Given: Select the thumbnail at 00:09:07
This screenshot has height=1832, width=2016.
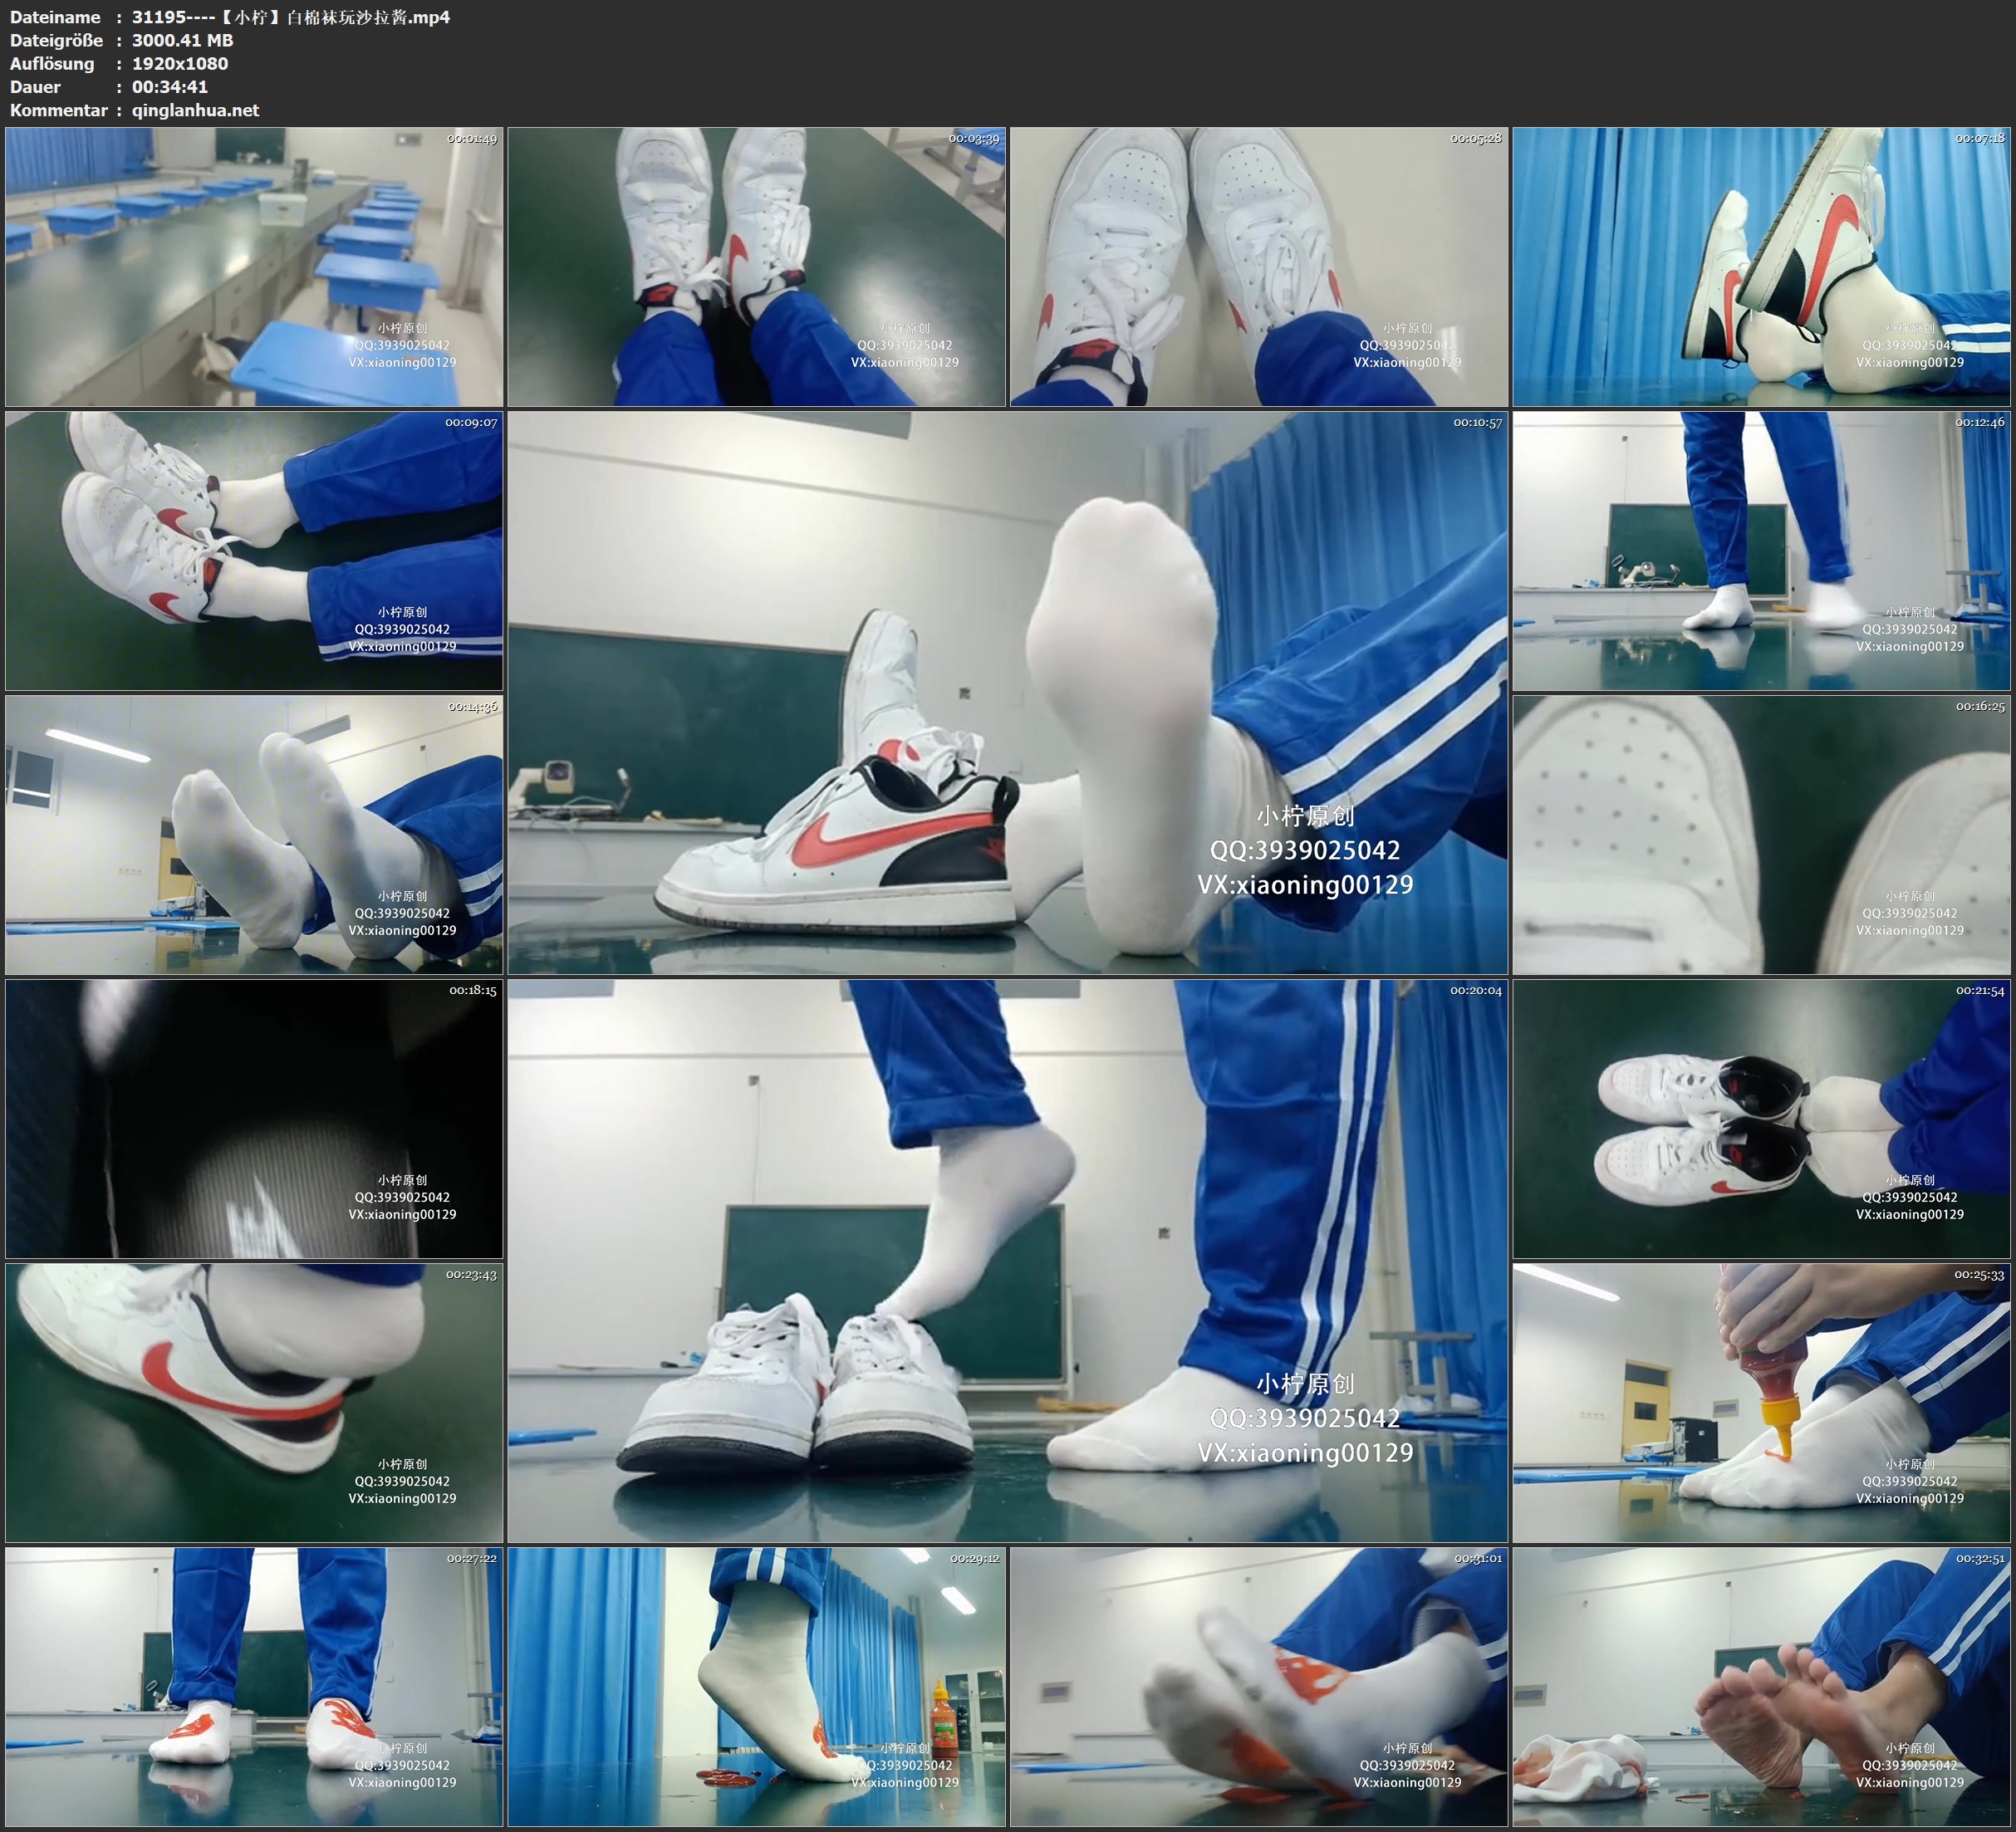Looking at the screenshot, I should [254, 550].
